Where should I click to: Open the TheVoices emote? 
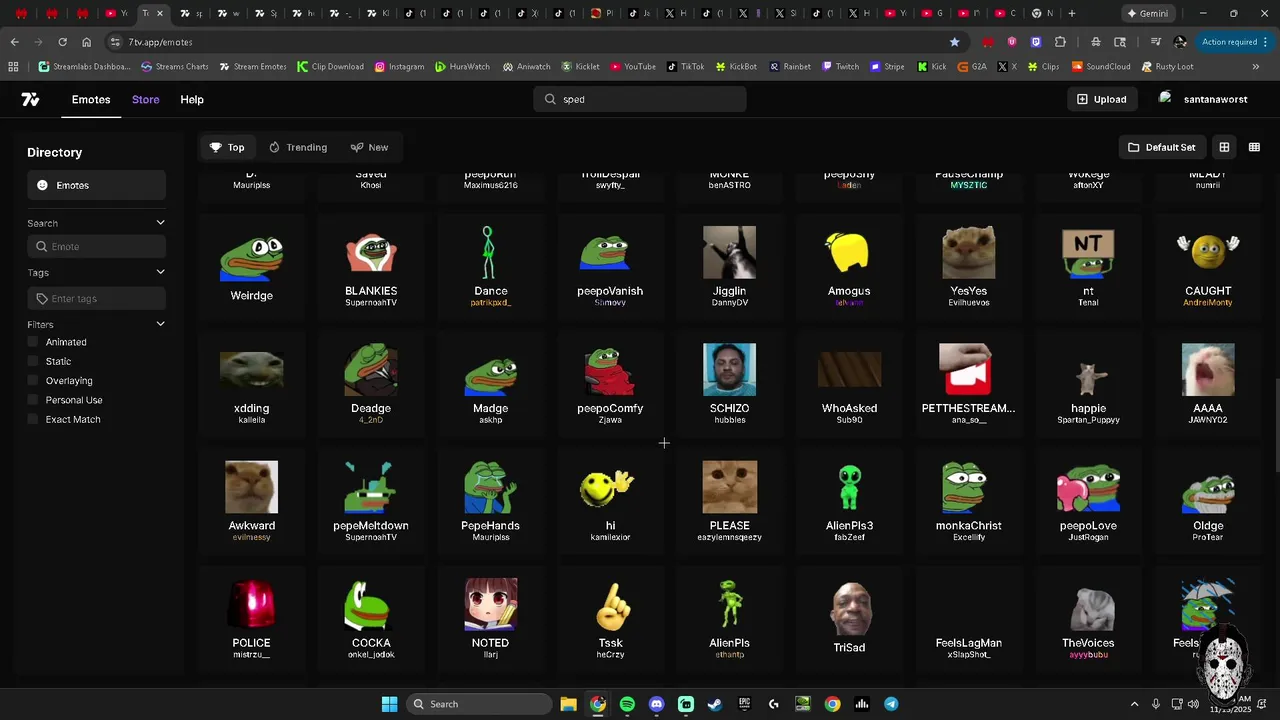1088,619
